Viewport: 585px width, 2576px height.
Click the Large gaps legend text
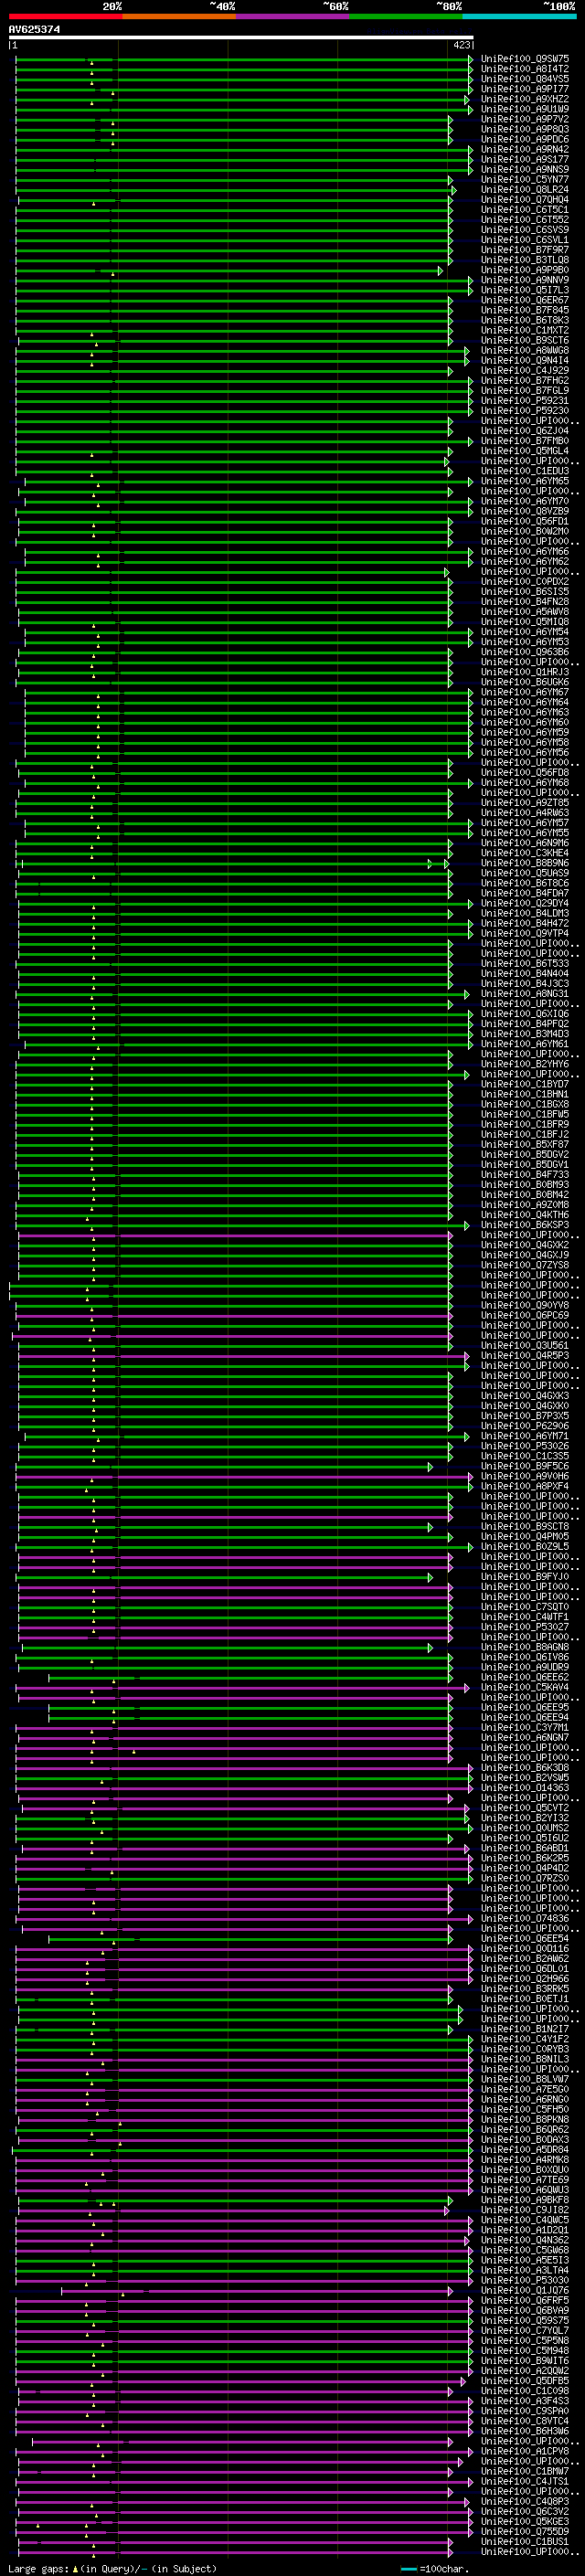pos(112,2568)
